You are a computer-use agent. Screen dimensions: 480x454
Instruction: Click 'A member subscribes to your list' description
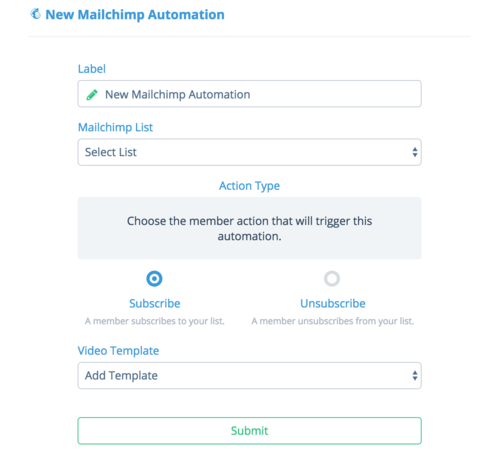click(x=155, y=321)
